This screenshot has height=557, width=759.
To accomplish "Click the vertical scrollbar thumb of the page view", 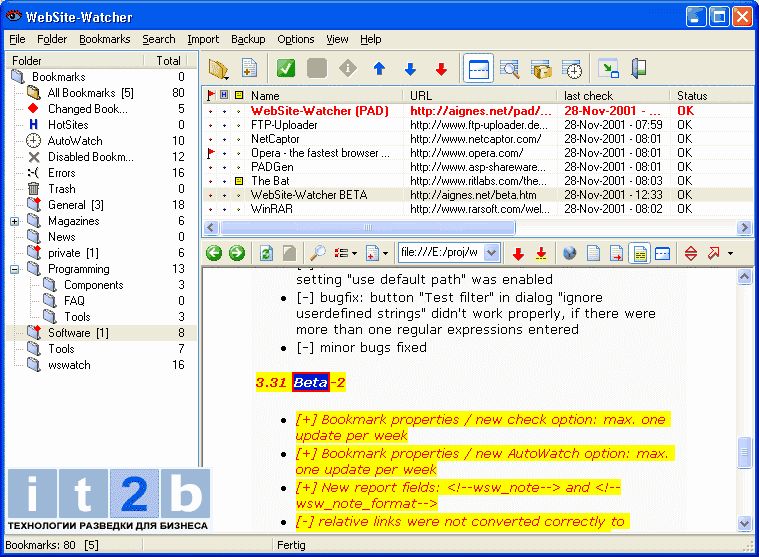I will coord(744,452).
